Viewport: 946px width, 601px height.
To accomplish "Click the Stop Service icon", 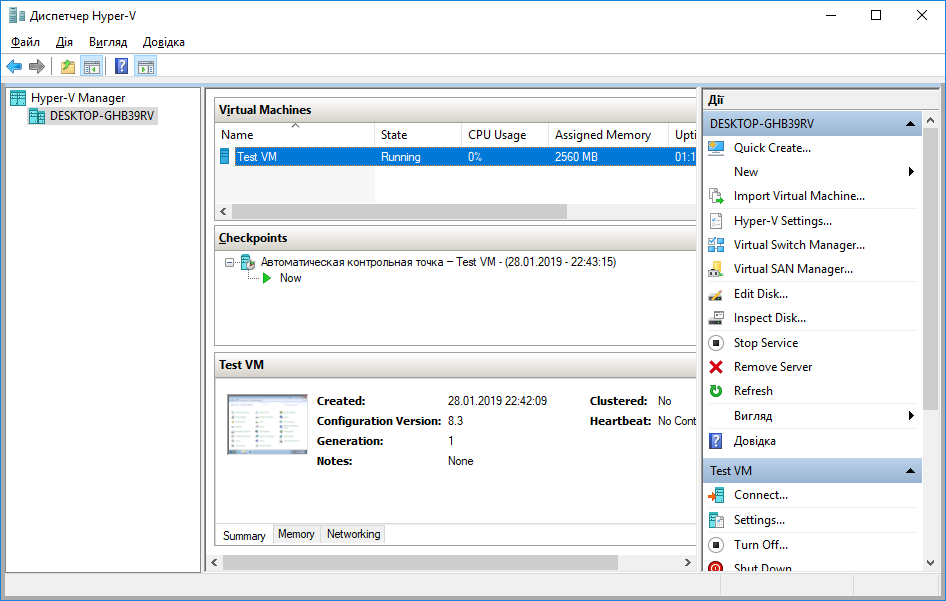I will [x=716, y=343].
